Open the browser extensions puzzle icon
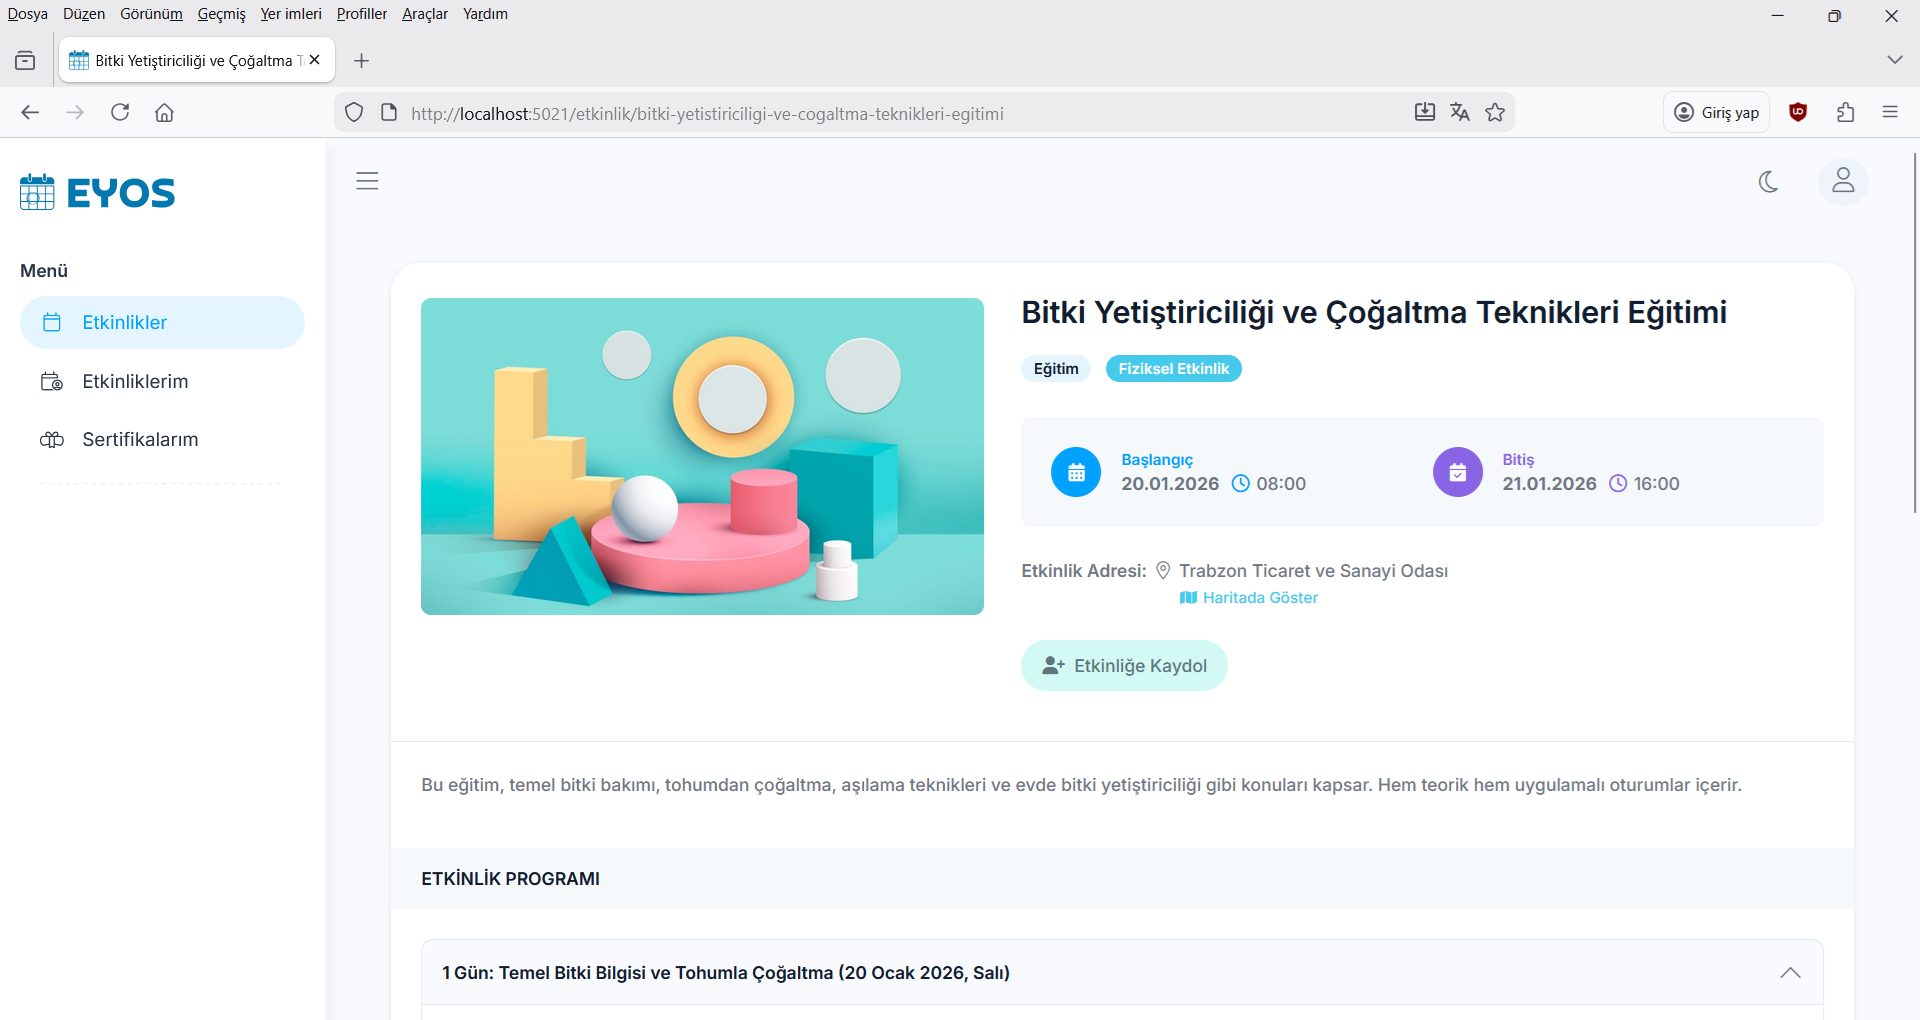1920x1020 pixels. [1845, 113]
